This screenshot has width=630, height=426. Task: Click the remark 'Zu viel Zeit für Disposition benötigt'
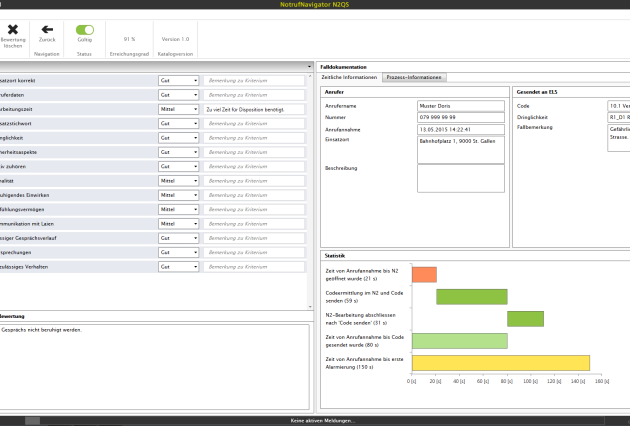pyautogui.click(x=254, y=109)
